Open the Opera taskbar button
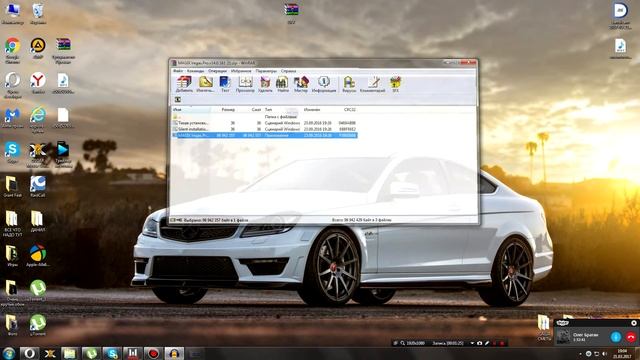 29,353
